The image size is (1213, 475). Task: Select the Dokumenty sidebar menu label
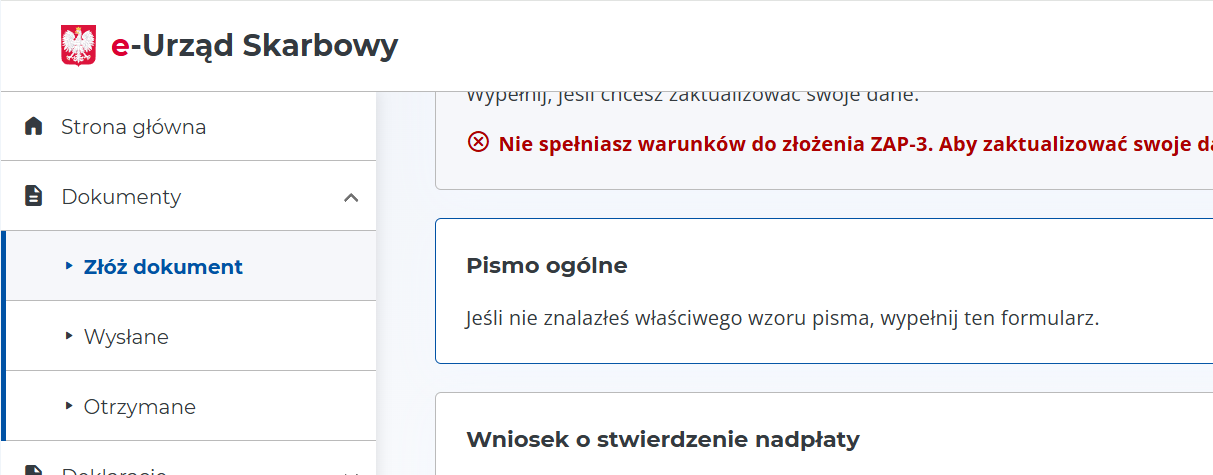pyautogui.click(x=121, y=197)
